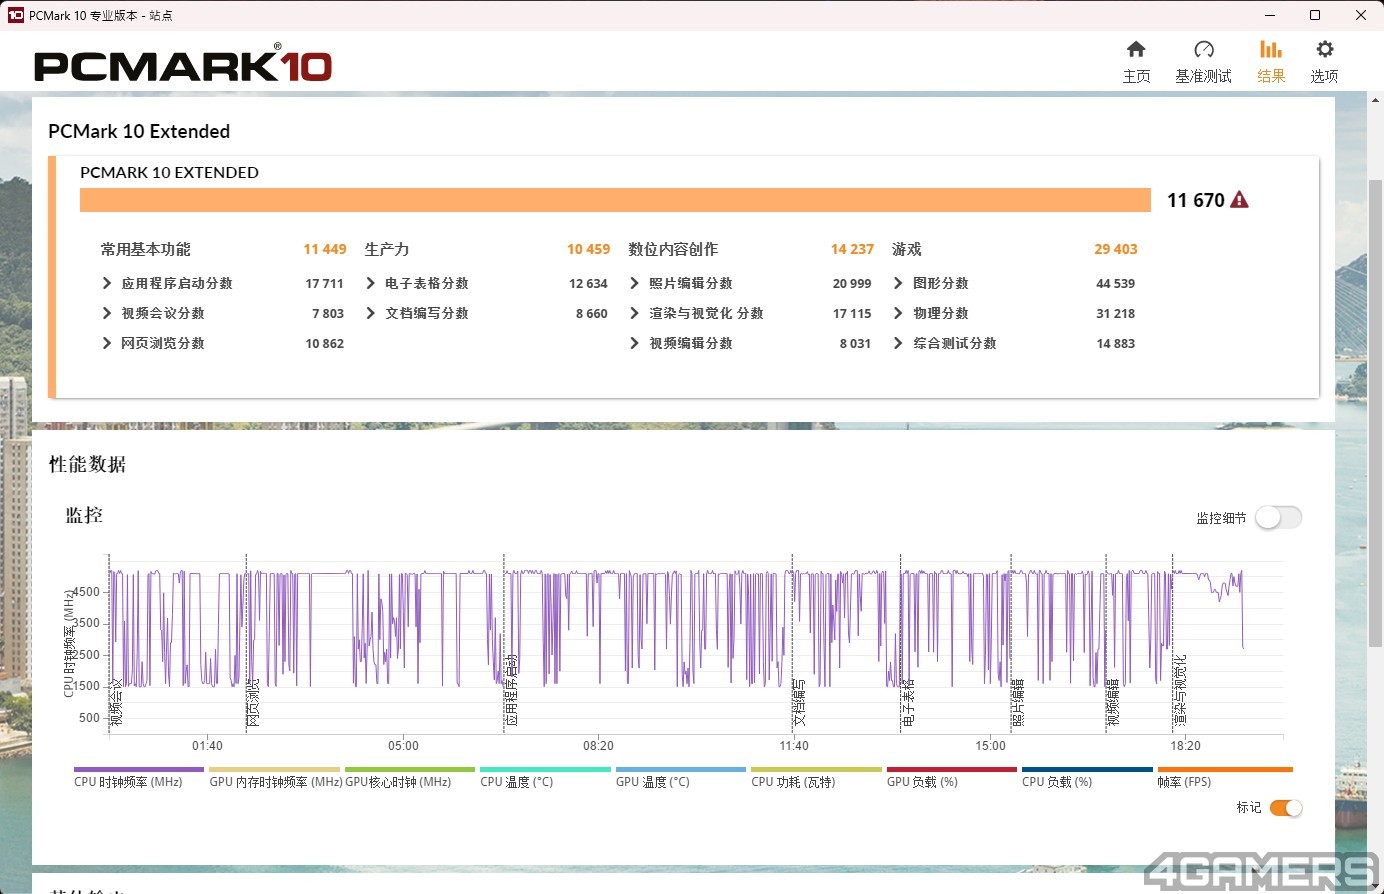Click the red warning triangle beside 11 670
Screen dimensions: 1384x894
coord(1239,200)
